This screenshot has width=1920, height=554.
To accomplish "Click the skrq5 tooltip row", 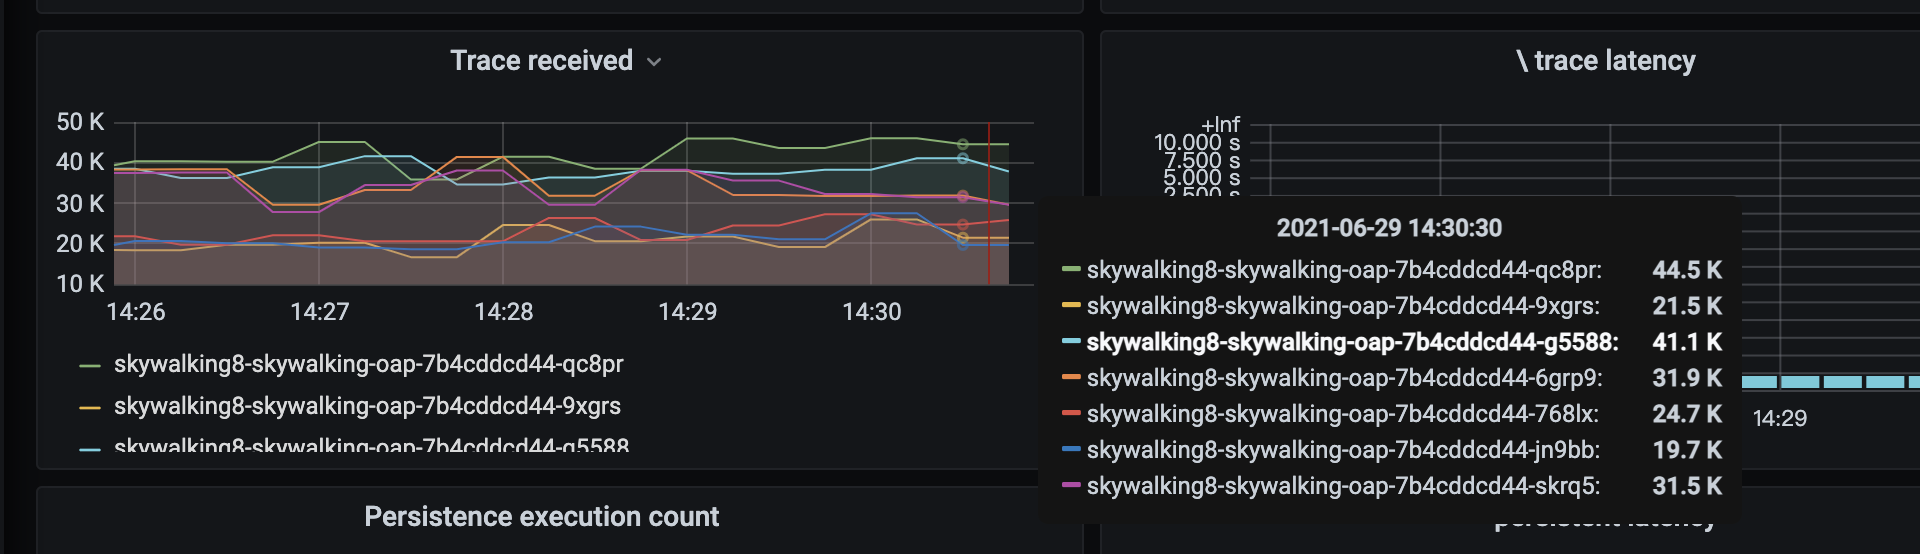I will pyautogui.click(x=1391, y=486).
